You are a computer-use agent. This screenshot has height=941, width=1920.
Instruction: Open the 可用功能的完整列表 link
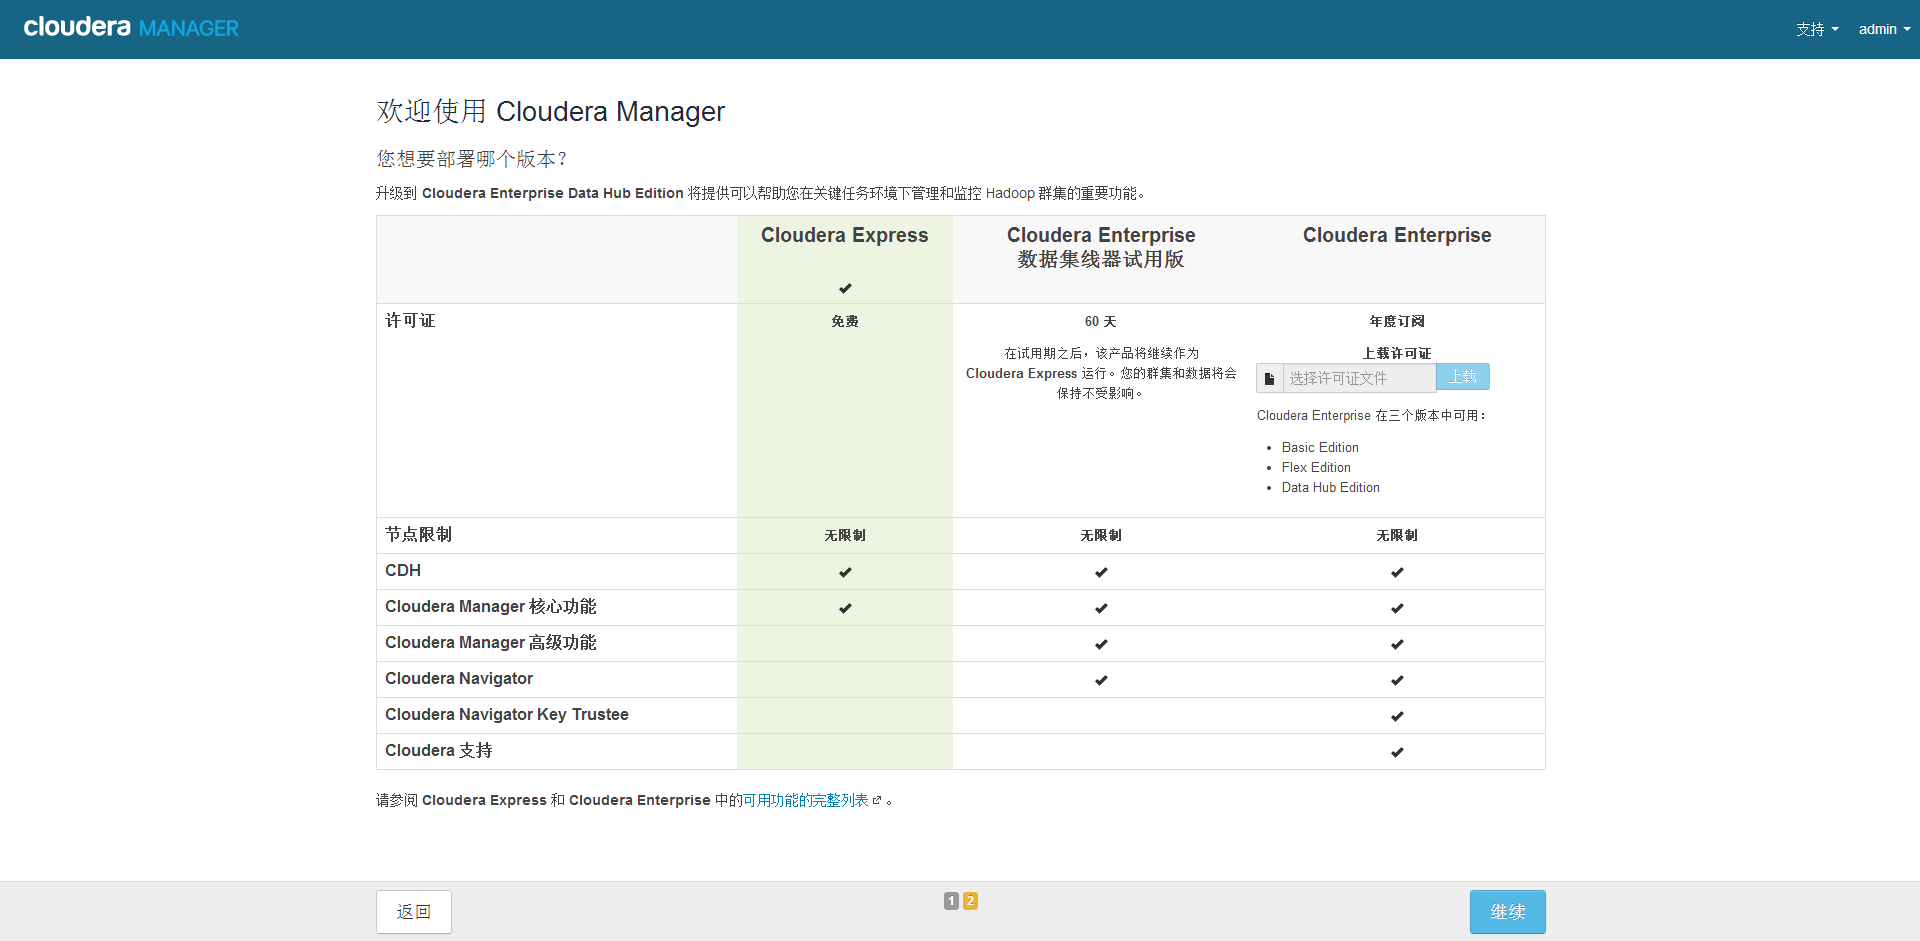(x=805, y=800)
